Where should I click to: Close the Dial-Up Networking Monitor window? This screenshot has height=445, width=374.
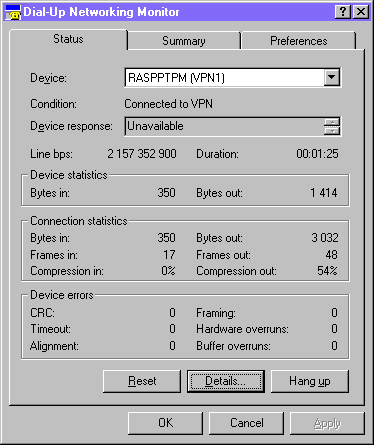pyautogui.click(x=361, y=12)
